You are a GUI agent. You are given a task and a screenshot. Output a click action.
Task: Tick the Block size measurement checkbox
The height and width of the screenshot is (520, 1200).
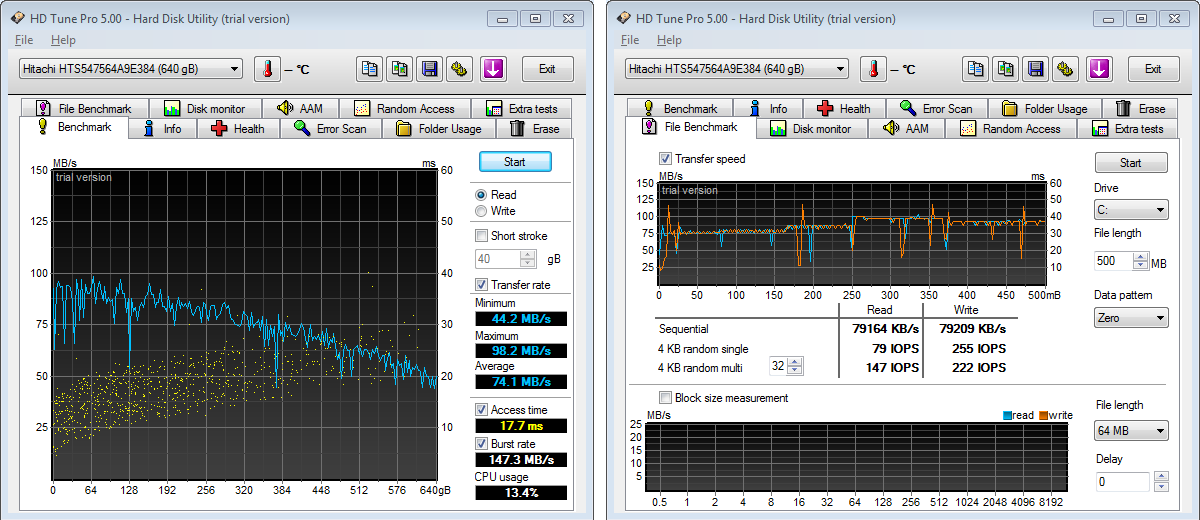tap(666, 398)
